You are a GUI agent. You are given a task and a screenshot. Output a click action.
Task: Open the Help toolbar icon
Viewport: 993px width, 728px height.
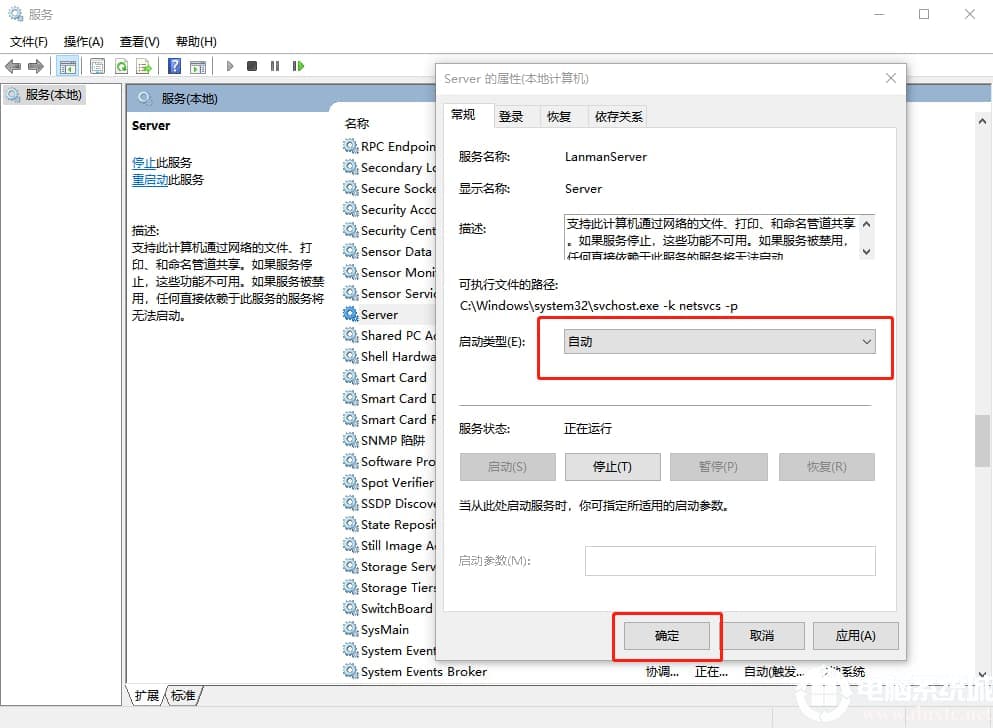(174, 66)
